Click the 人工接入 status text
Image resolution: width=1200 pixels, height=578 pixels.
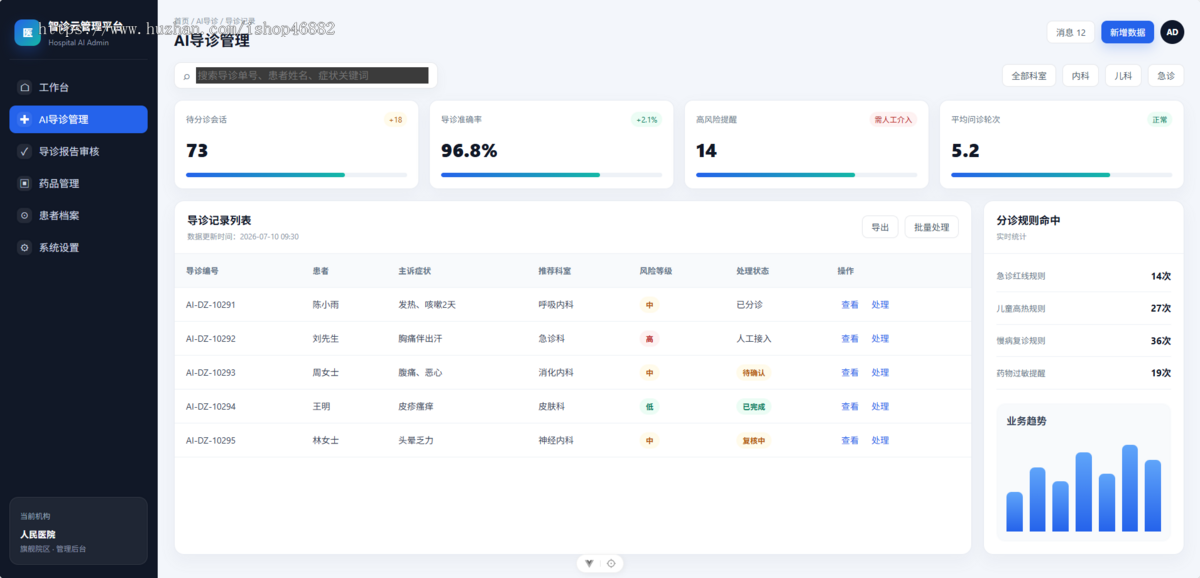pyautogui.click(x=753, y=339)
